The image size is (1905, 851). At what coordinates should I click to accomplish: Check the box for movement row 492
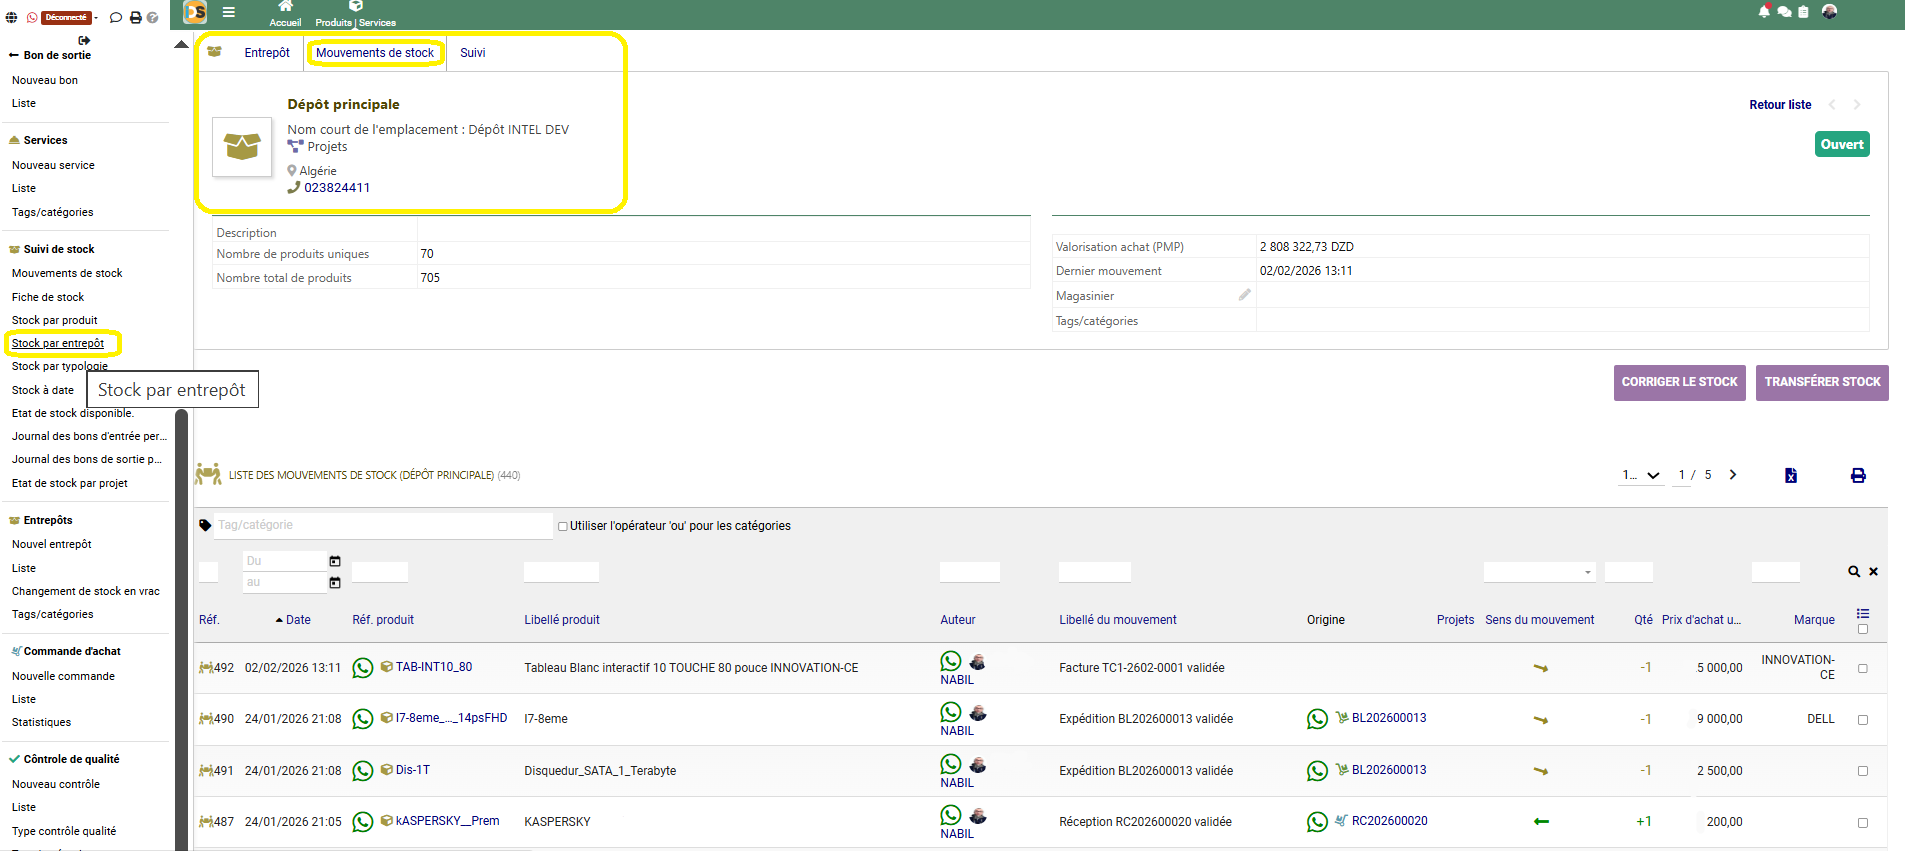1862,668
